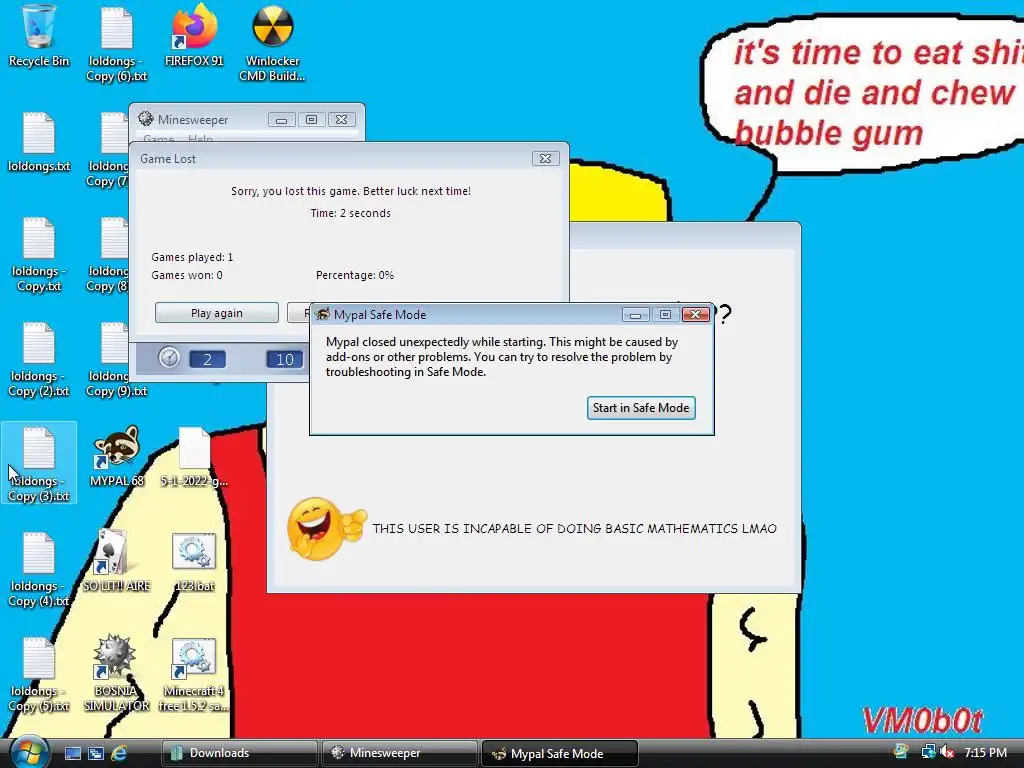The height and width of the screenshot is (768, 1024).
Task: Open Winlocker CMD Build radiation icon
Action: point(272,44)
